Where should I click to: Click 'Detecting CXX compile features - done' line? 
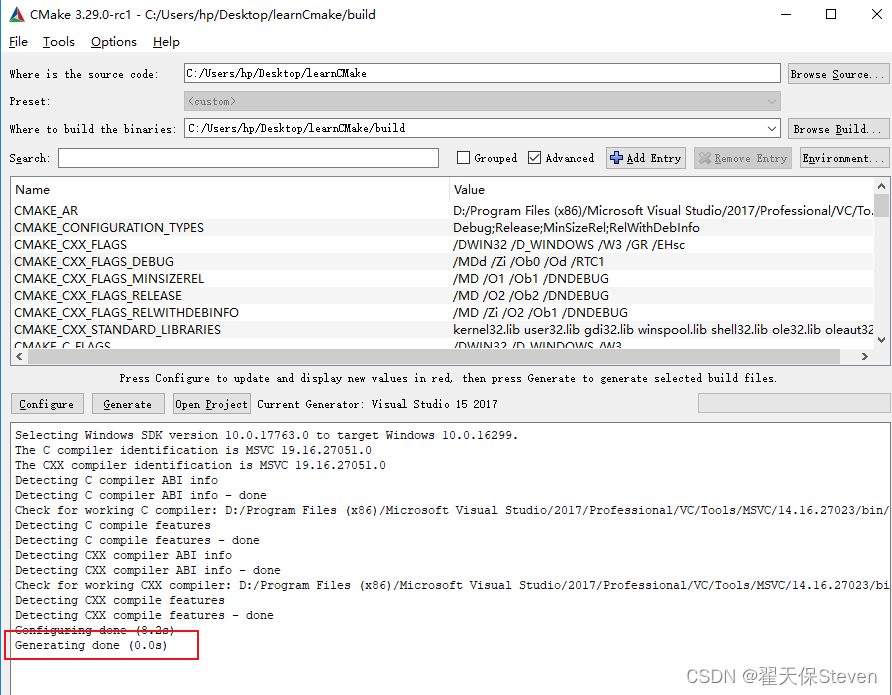click(144, 615)
